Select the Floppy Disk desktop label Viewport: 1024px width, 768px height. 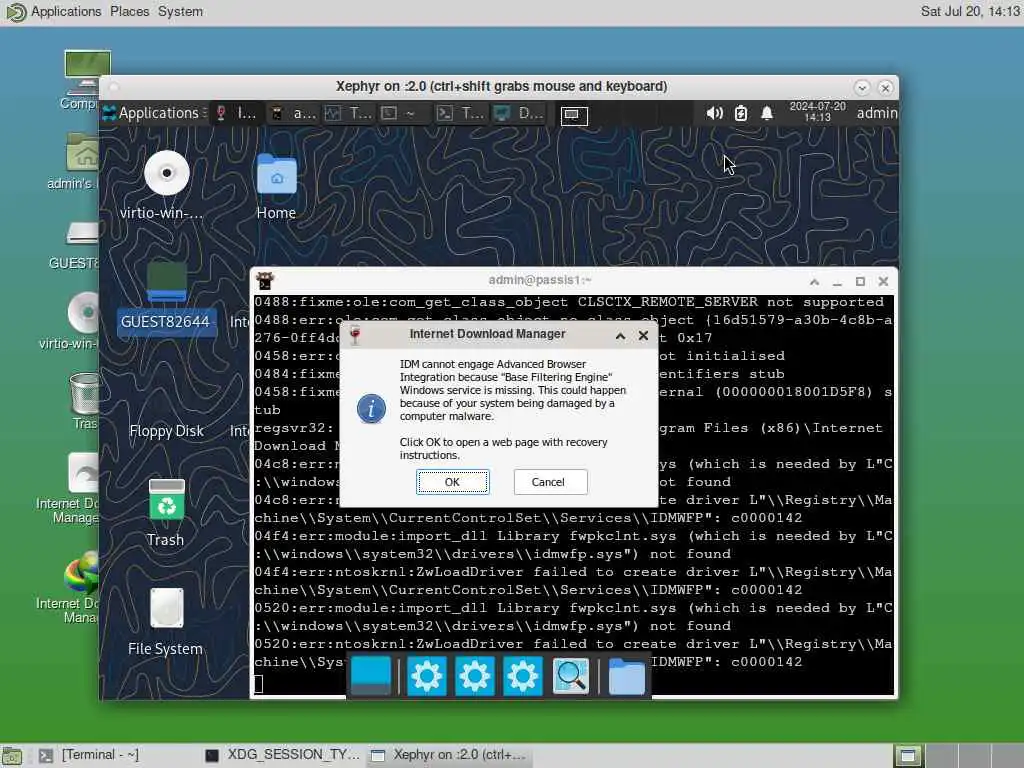click(x=166, y=431)
